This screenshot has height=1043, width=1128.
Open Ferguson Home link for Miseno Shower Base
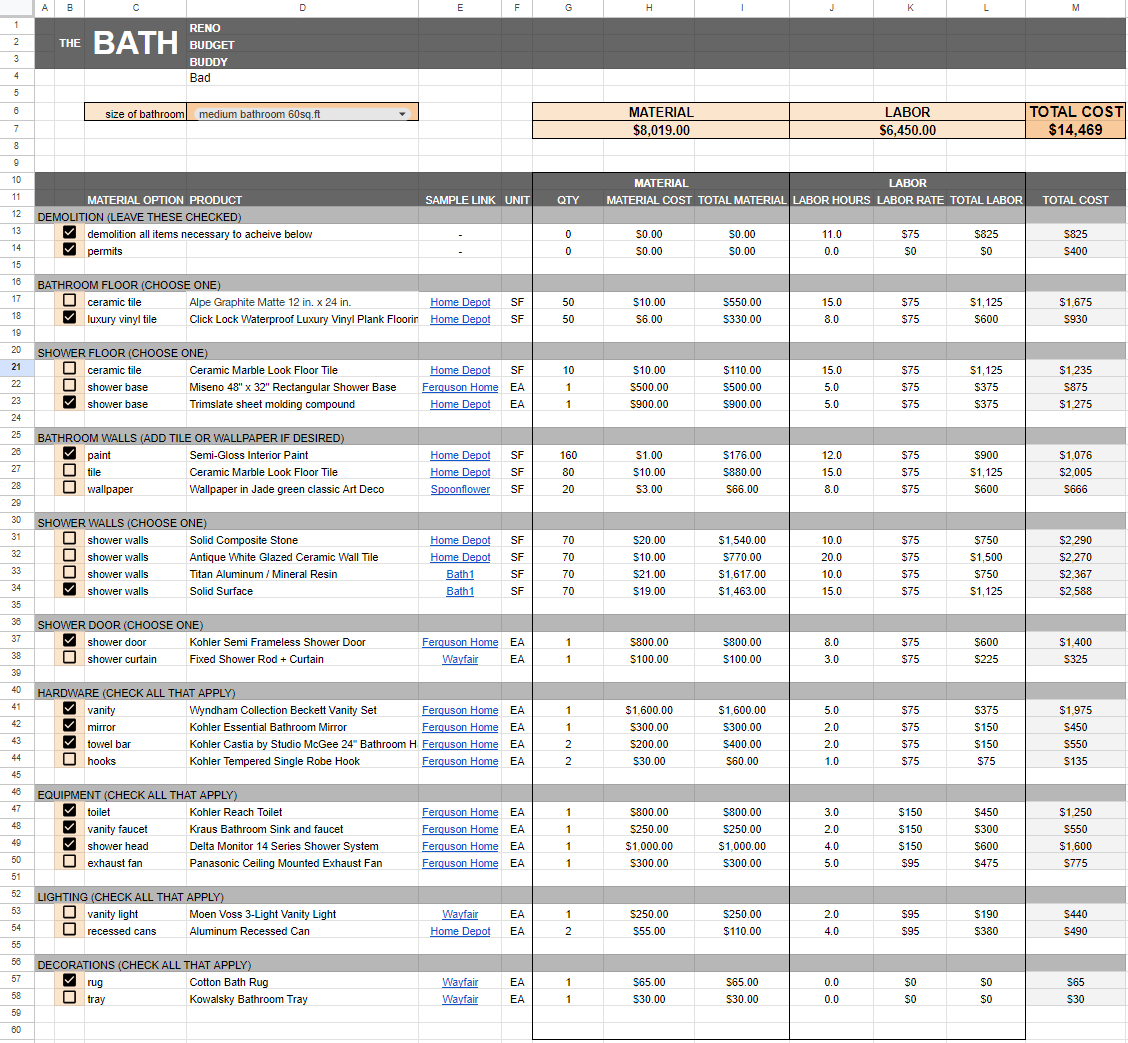pyautogui.click(x=460, y=387)
